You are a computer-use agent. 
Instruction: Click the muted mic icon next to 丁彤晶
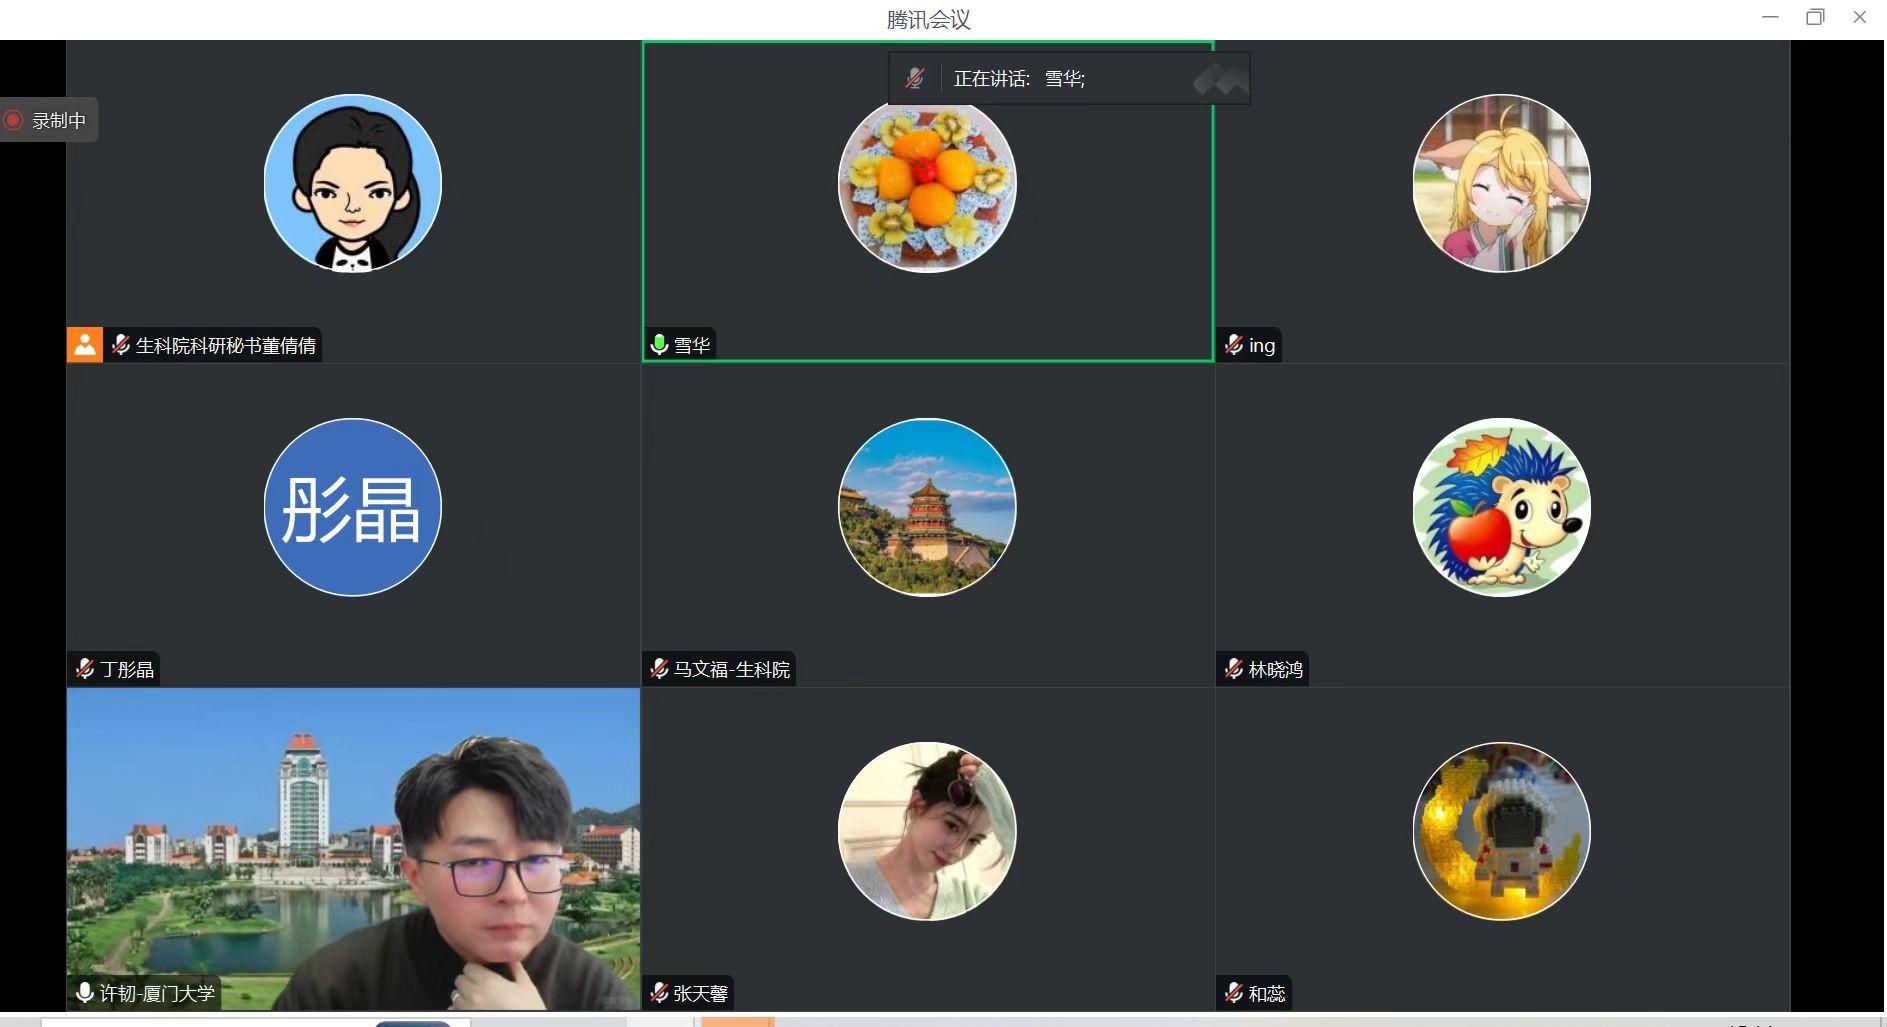pyautogui.click(x=85, y=669)
